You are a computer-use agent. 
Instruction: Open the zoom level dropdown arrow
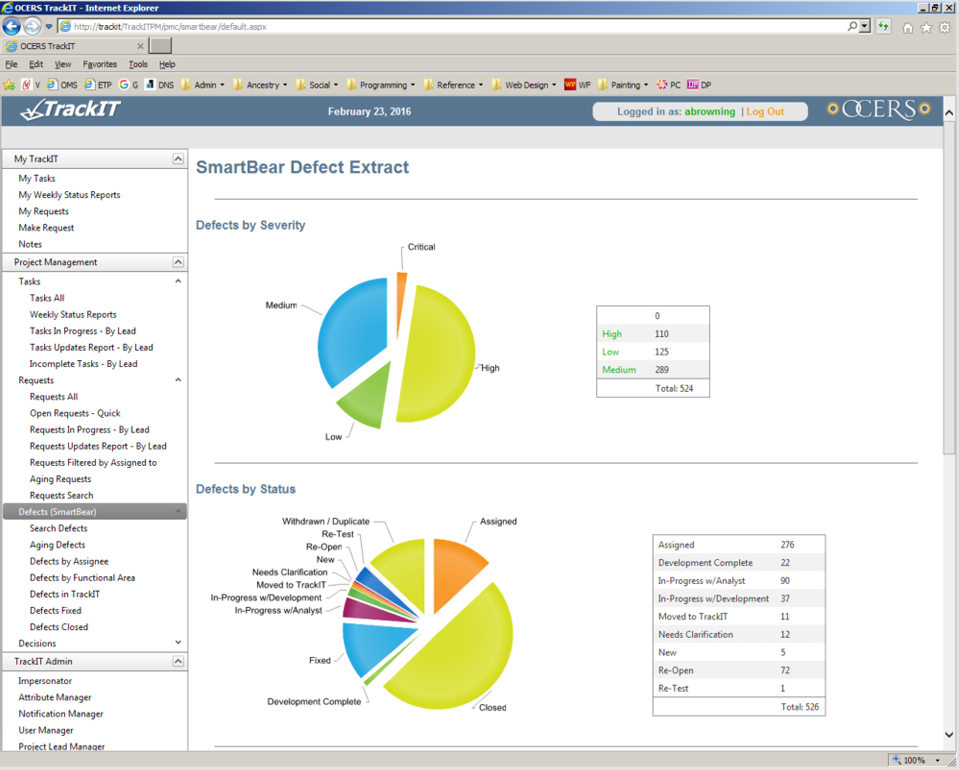pos(937,760)
